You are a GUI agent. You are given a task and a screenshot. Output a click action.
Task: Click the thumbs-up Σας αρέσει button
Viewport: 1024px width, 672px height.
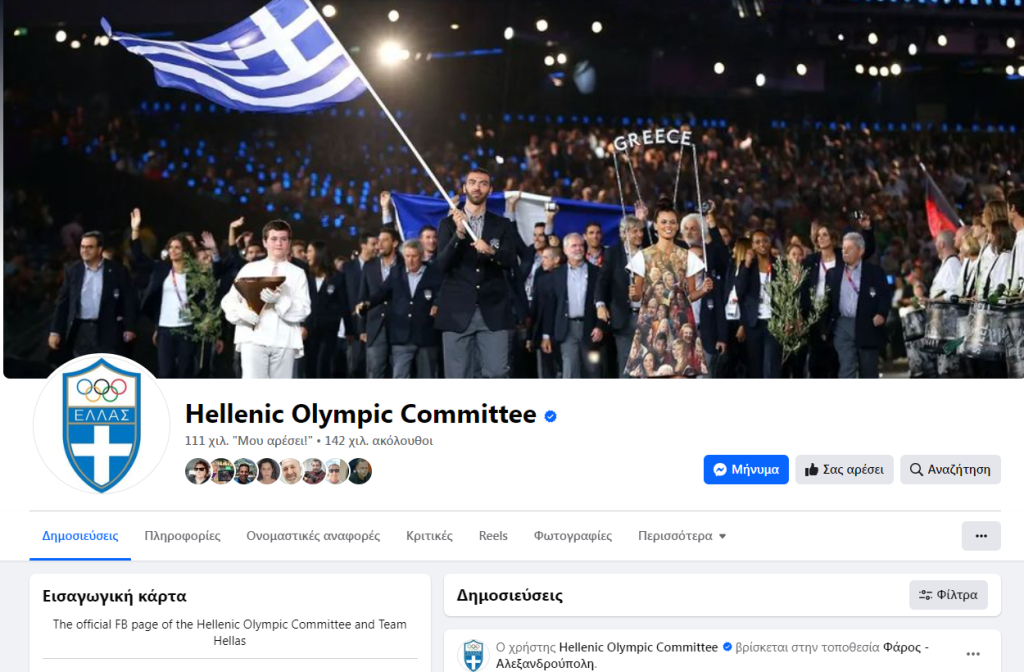tap(844, 470)
